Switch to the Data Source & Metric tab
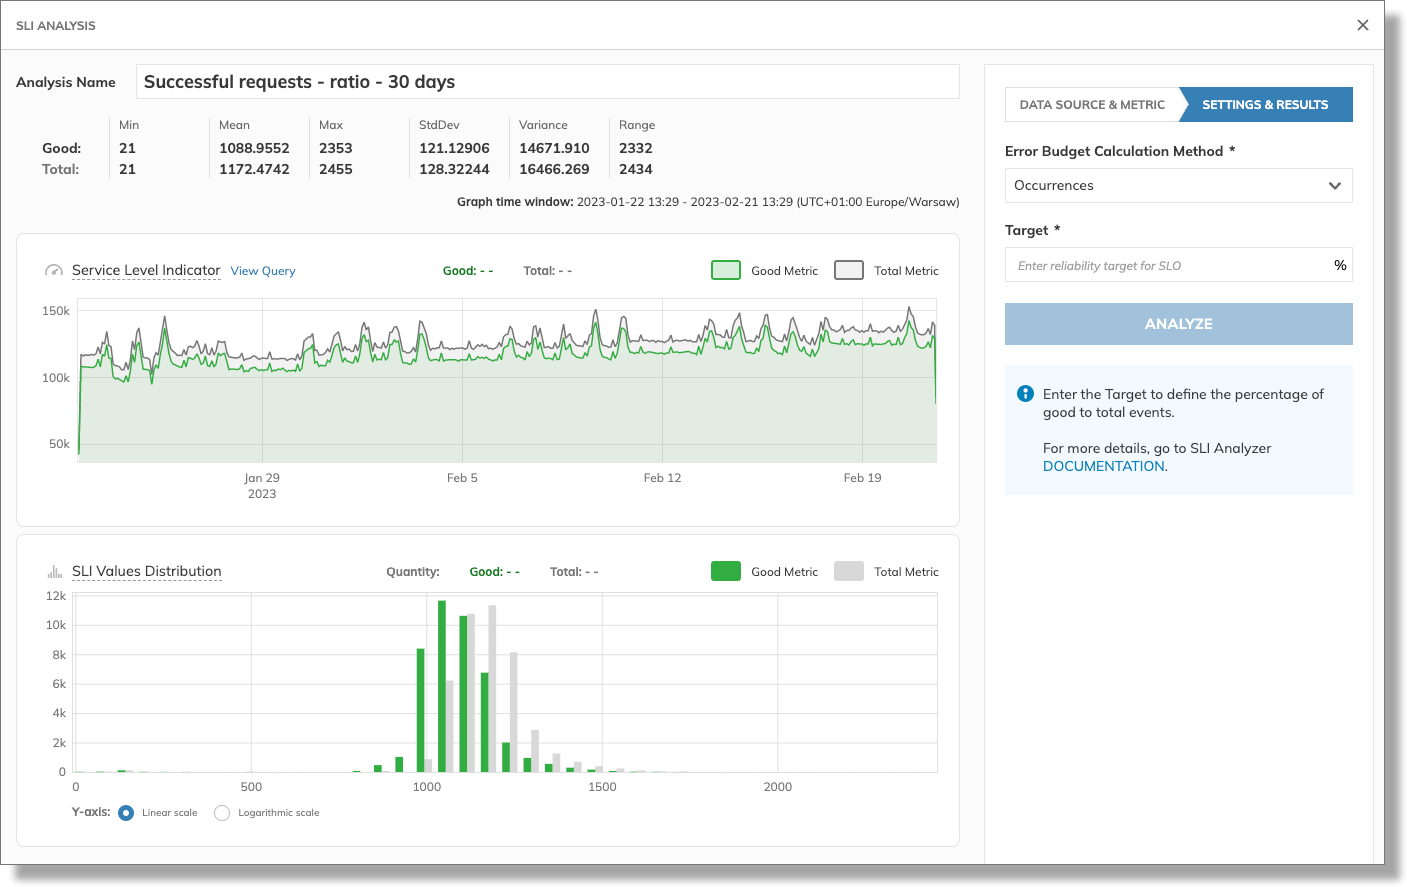 point(1092,105)
